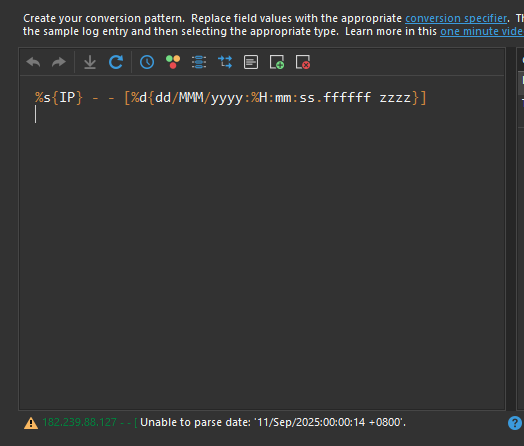
Task: Insert a date specifier via clock icon
Action: click(x=147, y=62)
